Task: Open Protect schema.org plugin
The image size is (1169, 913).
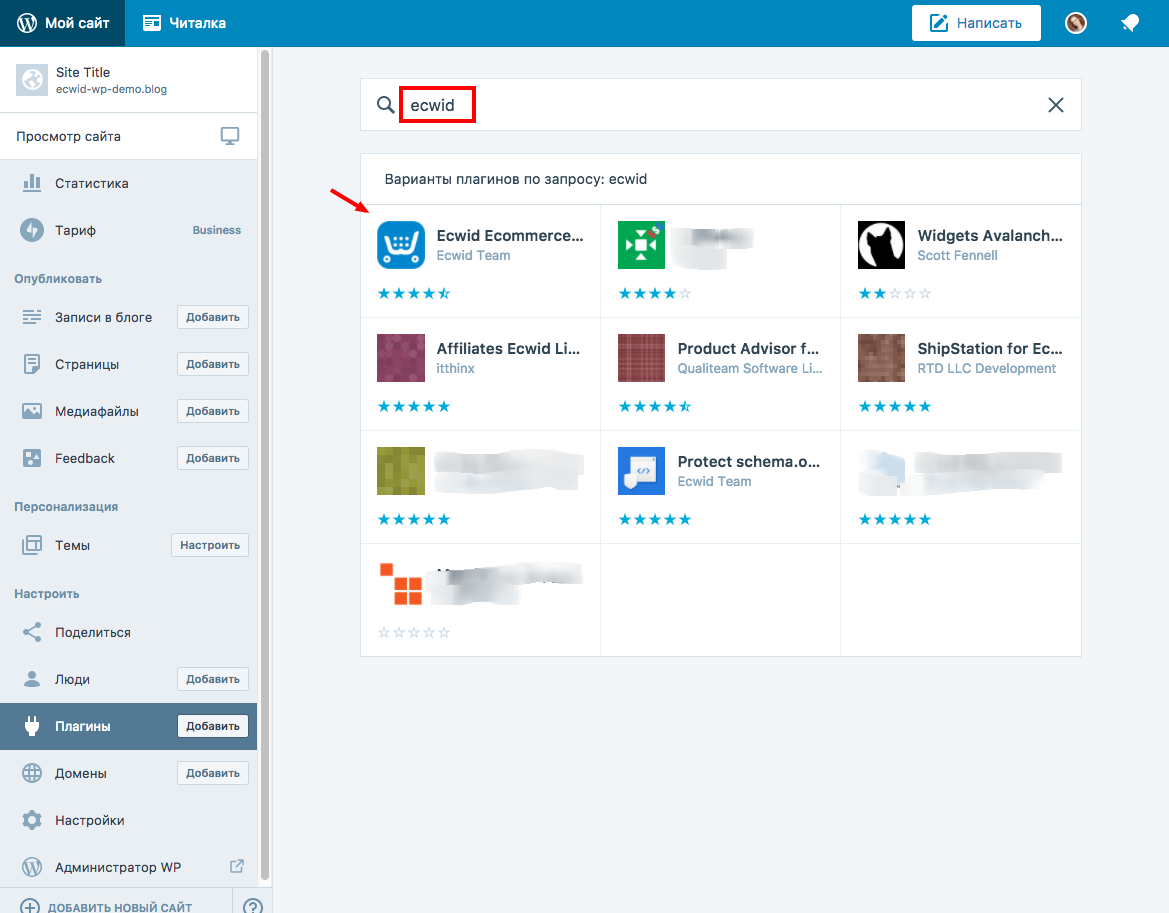Action: 720,487
